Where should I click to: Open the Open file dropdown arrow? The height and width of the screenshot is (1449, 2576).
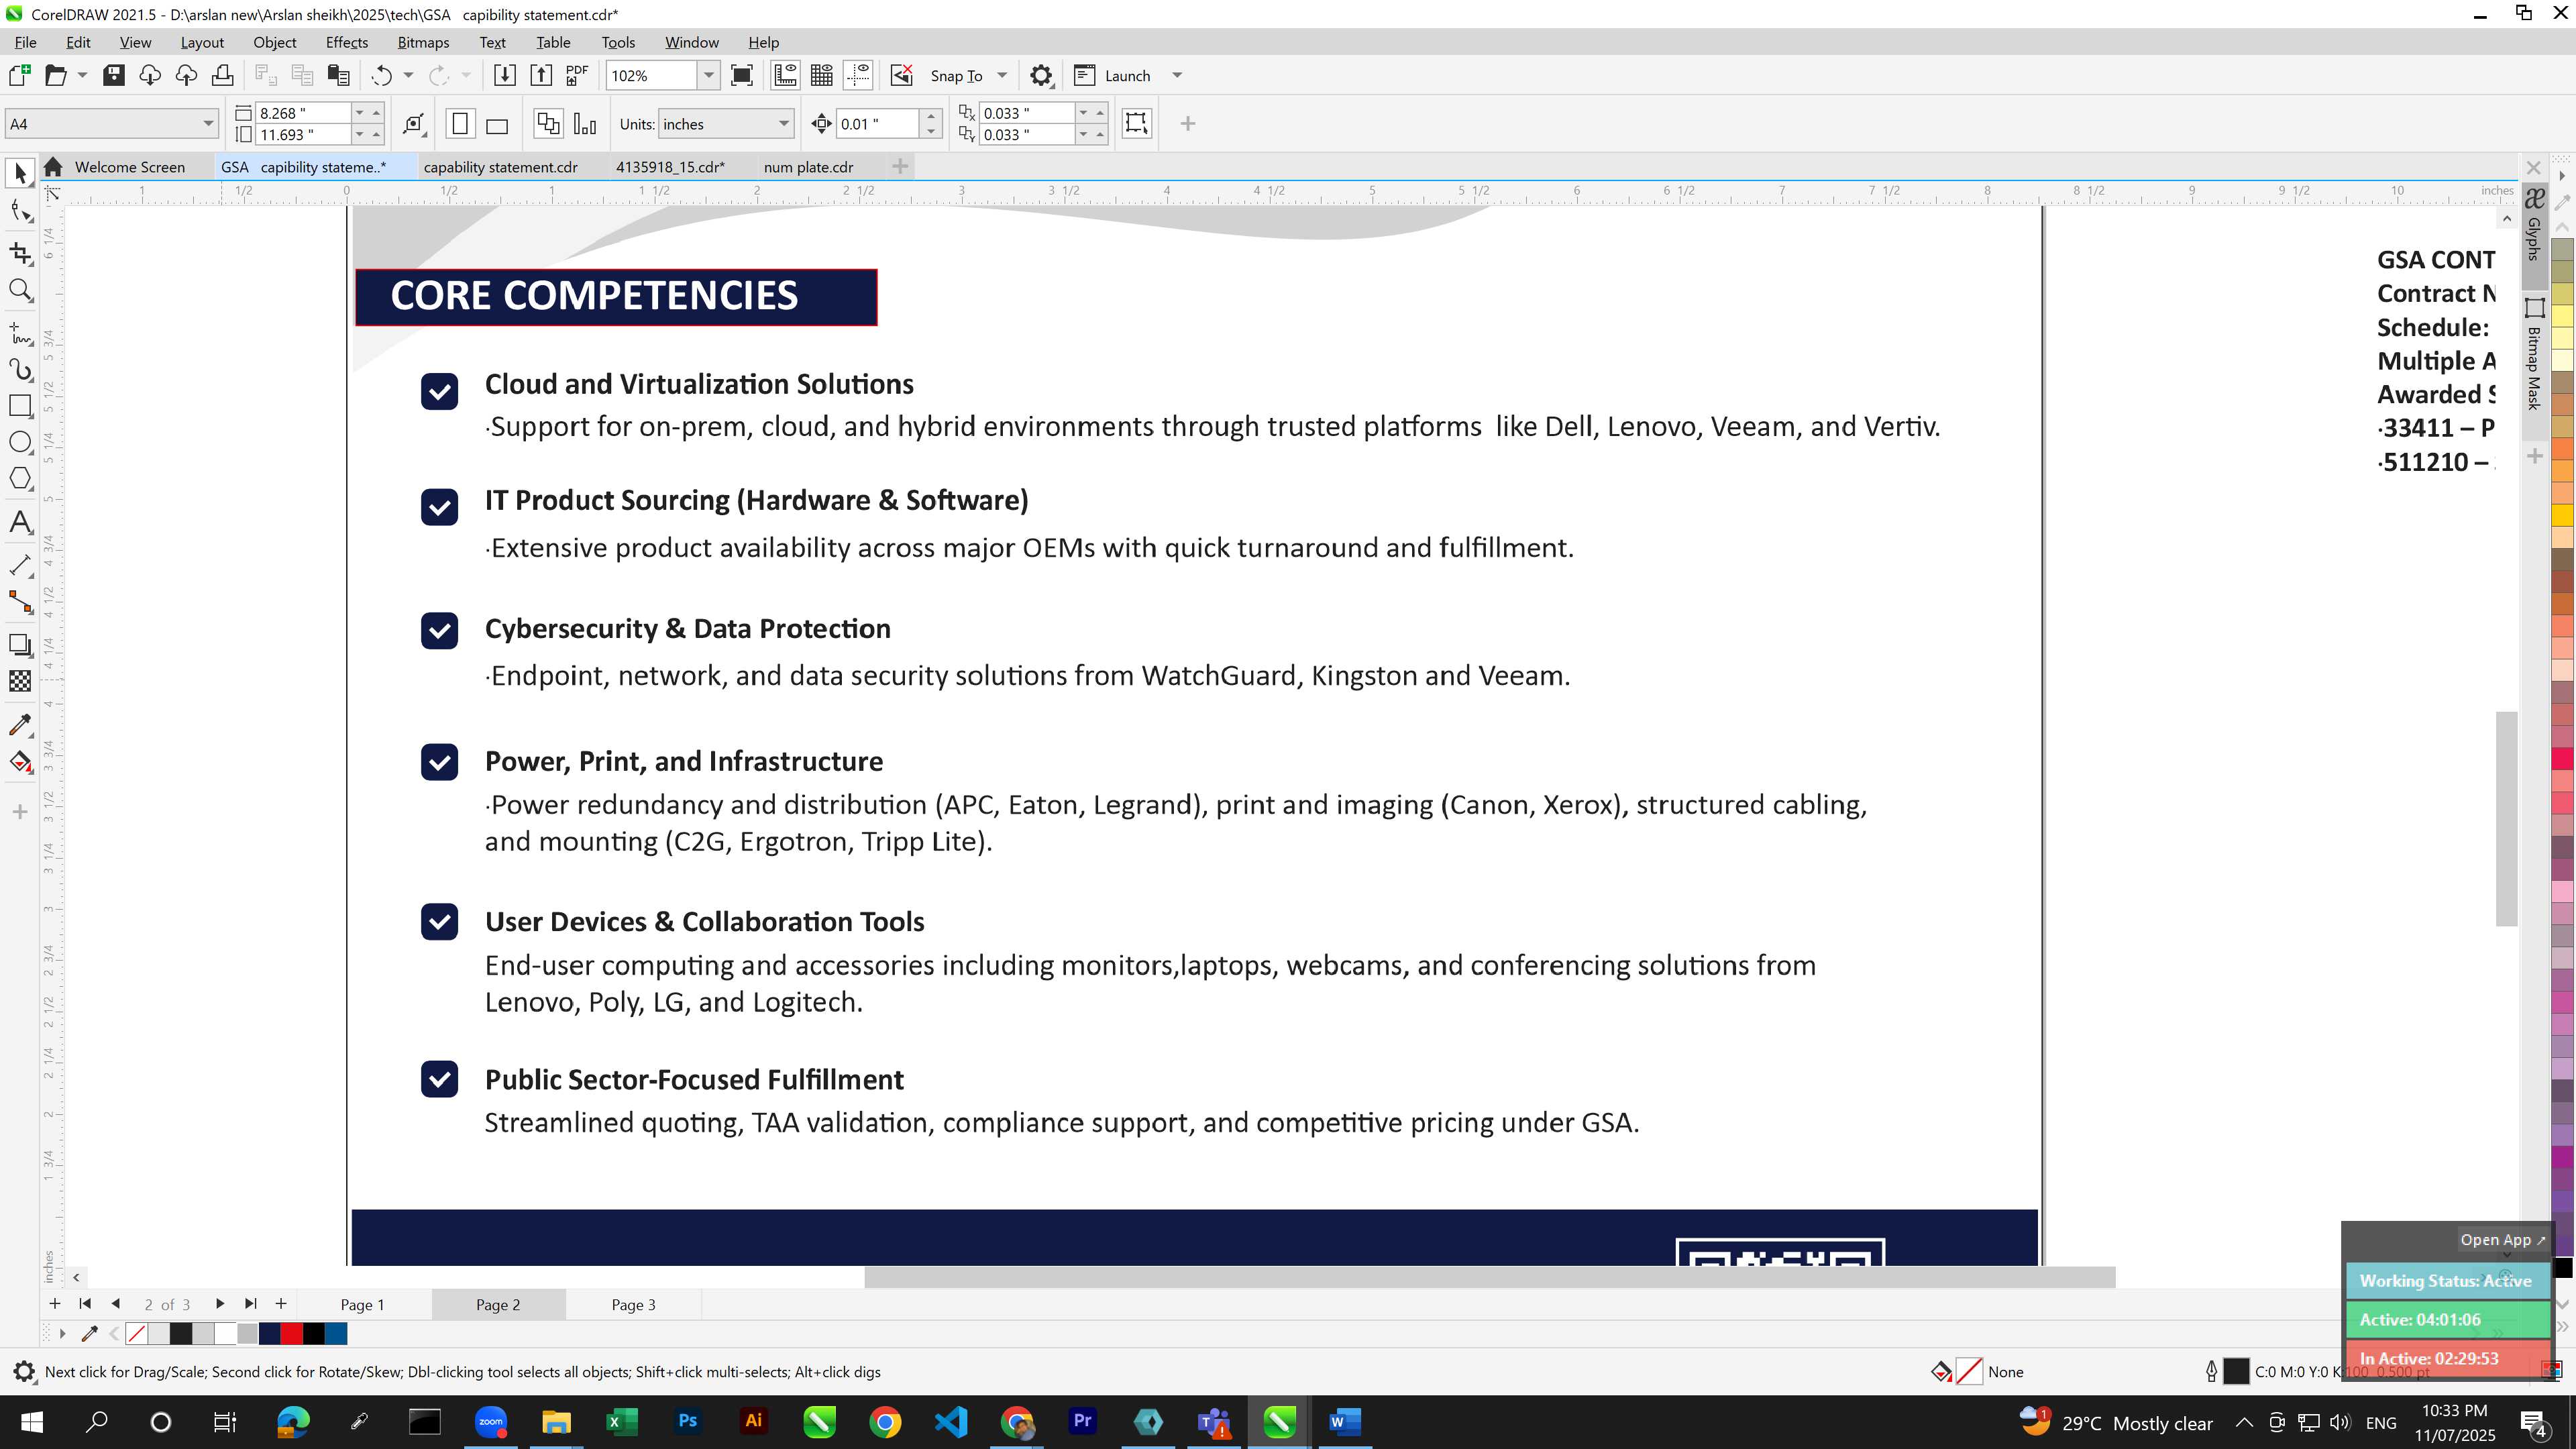[x=82, y=75]
